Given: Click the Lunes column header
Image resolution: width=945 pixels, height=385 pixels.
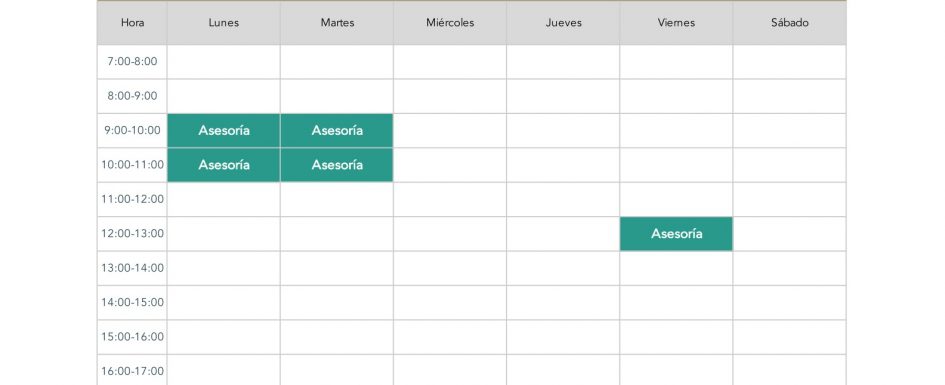Looking at the screenshot, I should 224,23.
